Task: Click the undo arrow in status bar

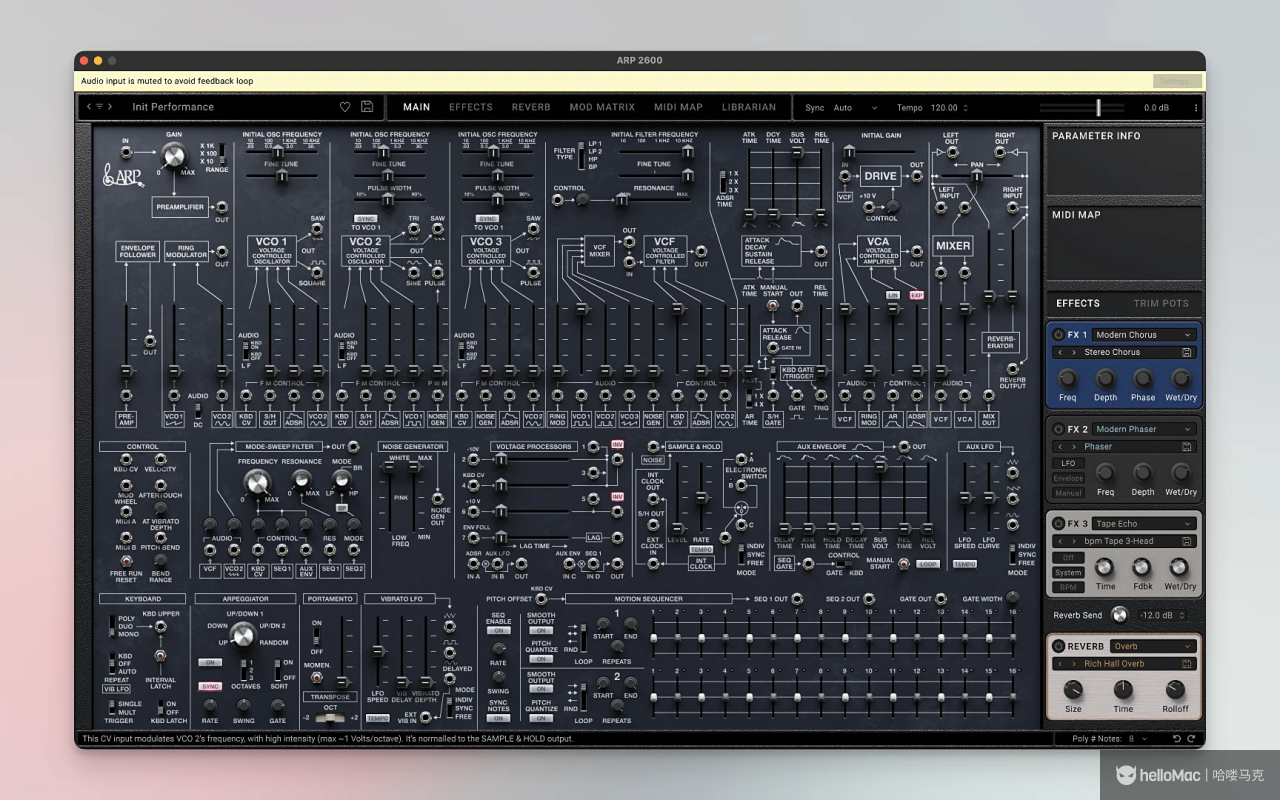Action: [x=1177, y=739]
